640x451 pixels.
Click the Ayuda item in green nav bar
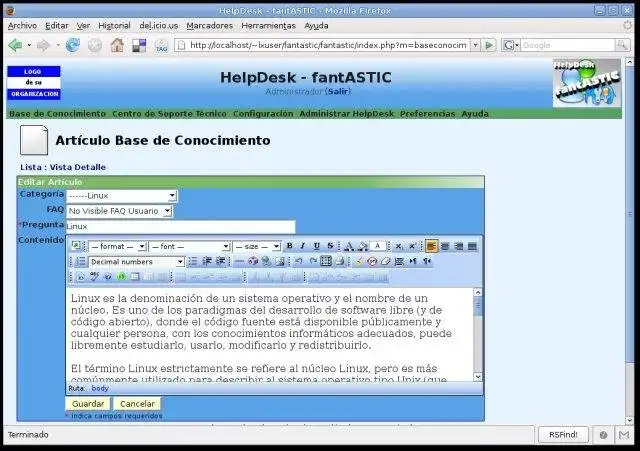[x=475, y=113]
